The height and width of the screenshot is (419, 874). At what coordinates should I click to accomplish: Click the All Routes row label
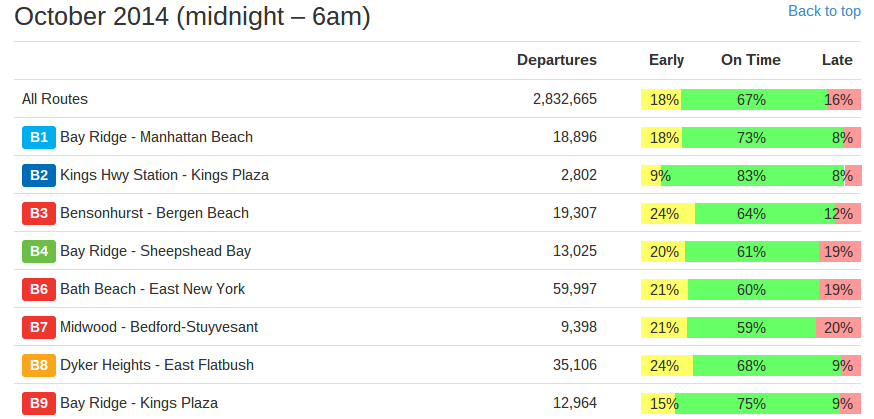pos(55,99)
